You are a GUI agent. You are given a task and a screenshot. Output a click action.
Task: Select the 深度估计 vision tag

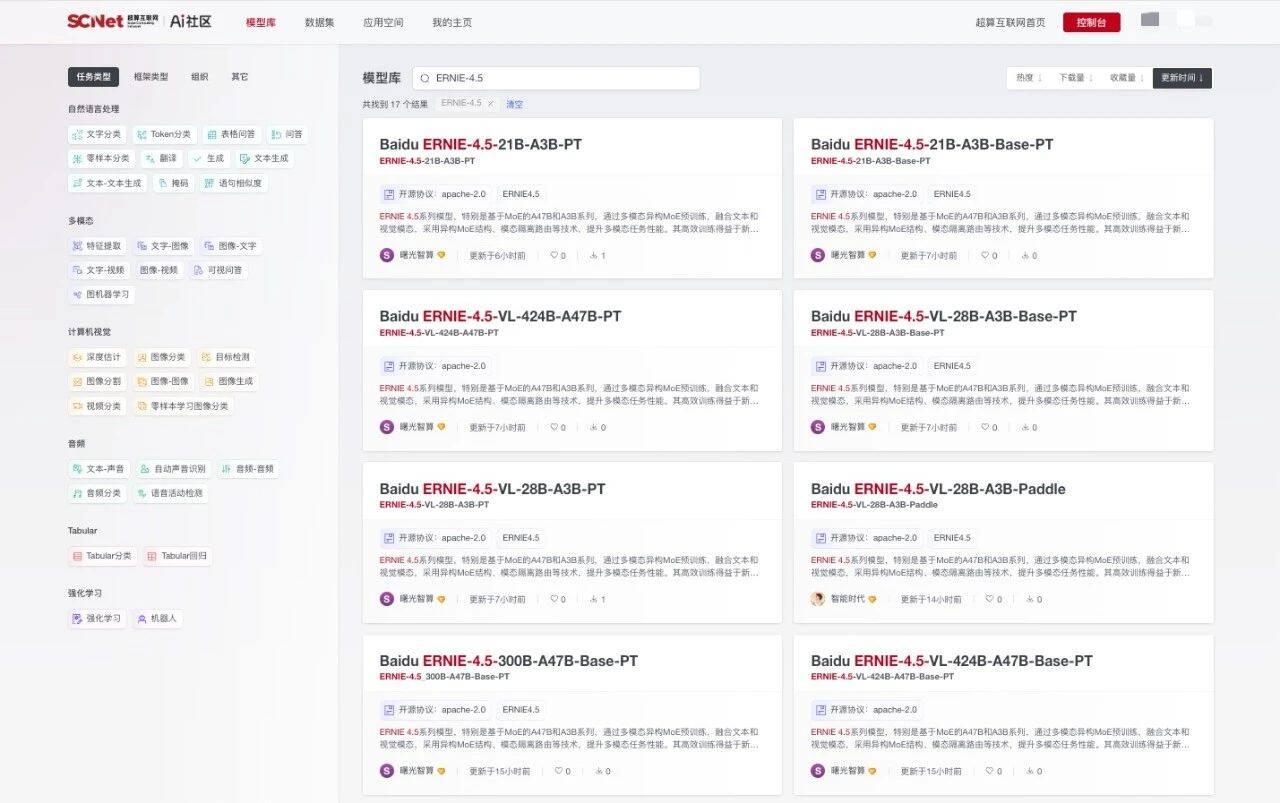(97, 357)
